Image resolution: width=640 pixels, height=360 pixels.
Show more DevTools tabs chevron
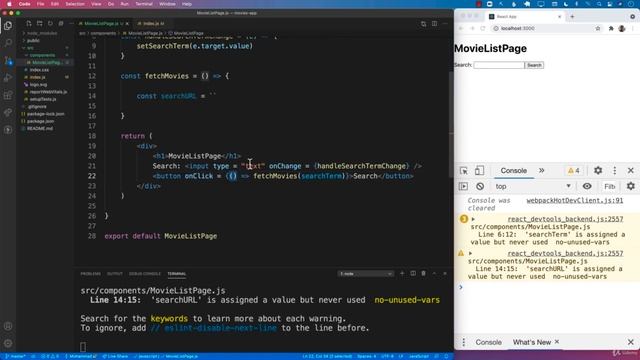542,171
